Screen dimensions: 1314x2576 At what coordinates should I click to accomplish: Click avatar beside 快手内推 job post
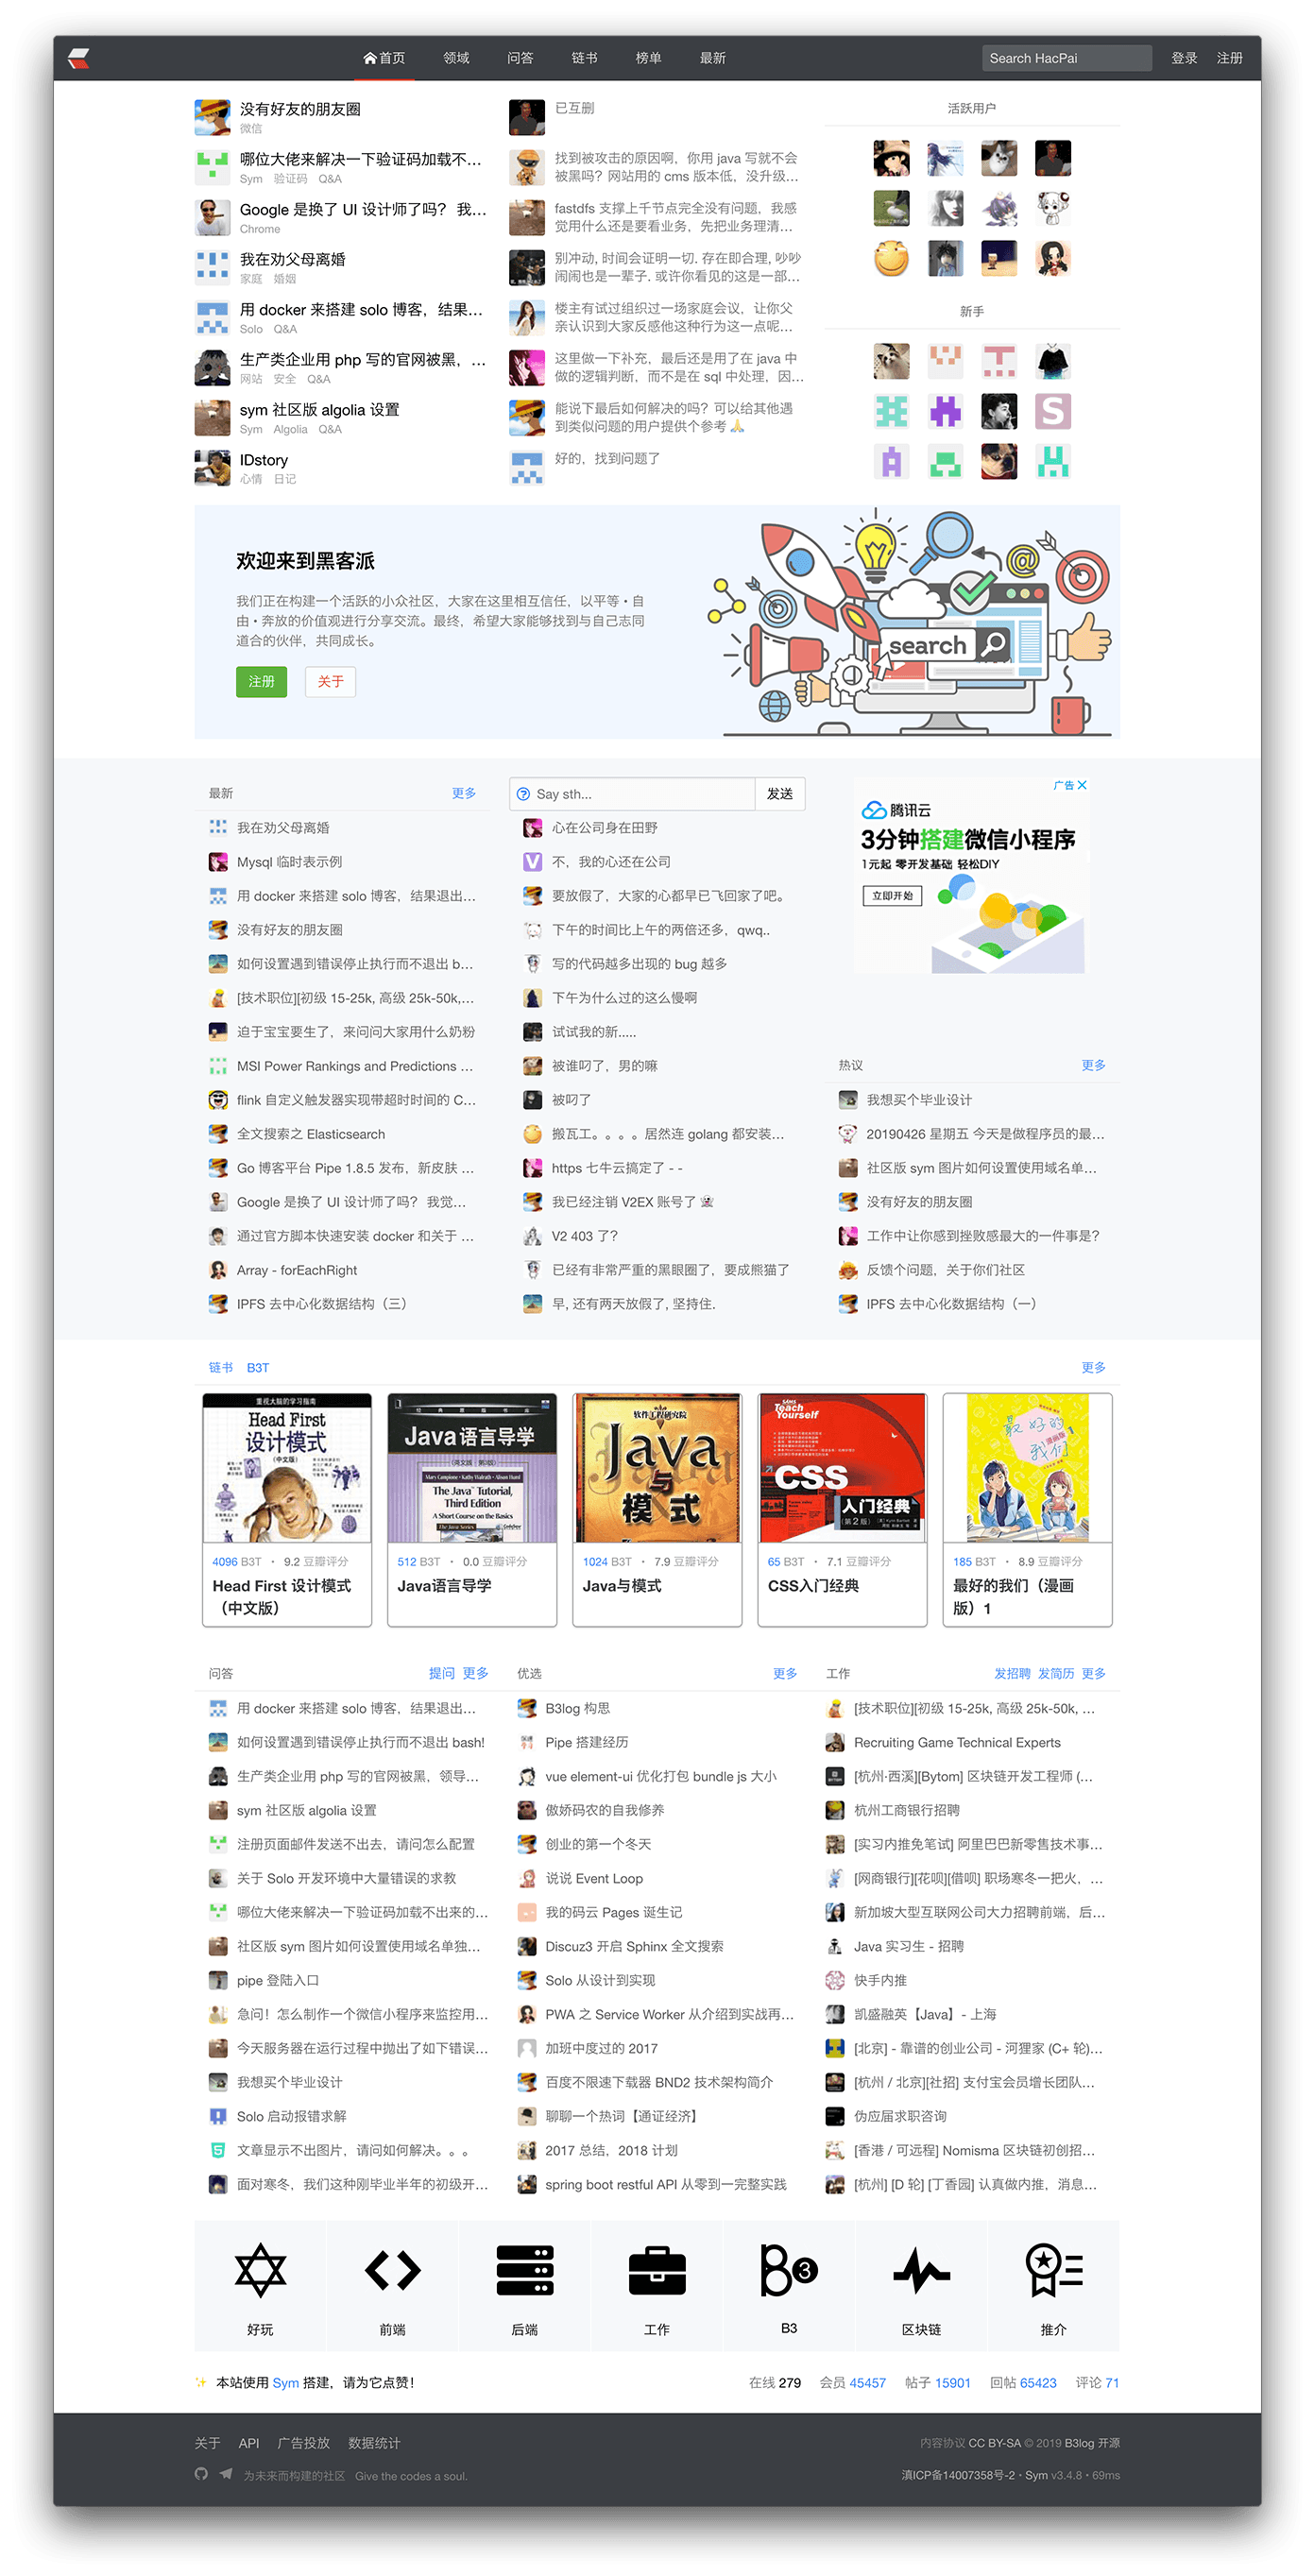[834, 1980]
